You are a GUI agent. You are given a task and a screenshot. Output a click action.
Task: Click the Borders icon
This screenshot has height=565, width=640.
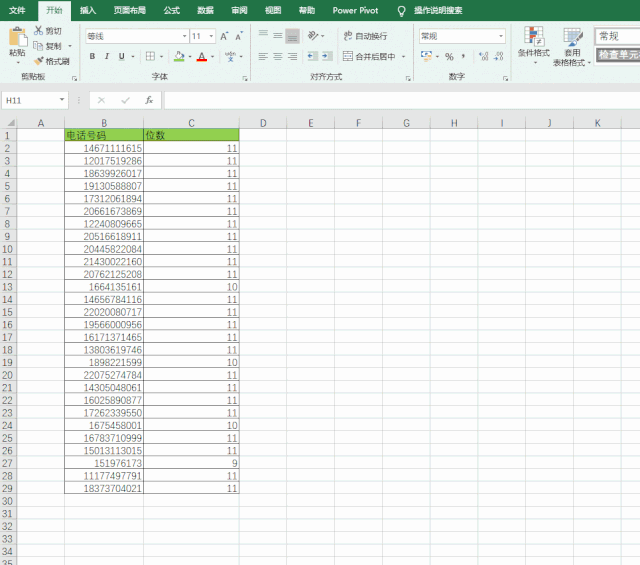[x=150, y=56]
